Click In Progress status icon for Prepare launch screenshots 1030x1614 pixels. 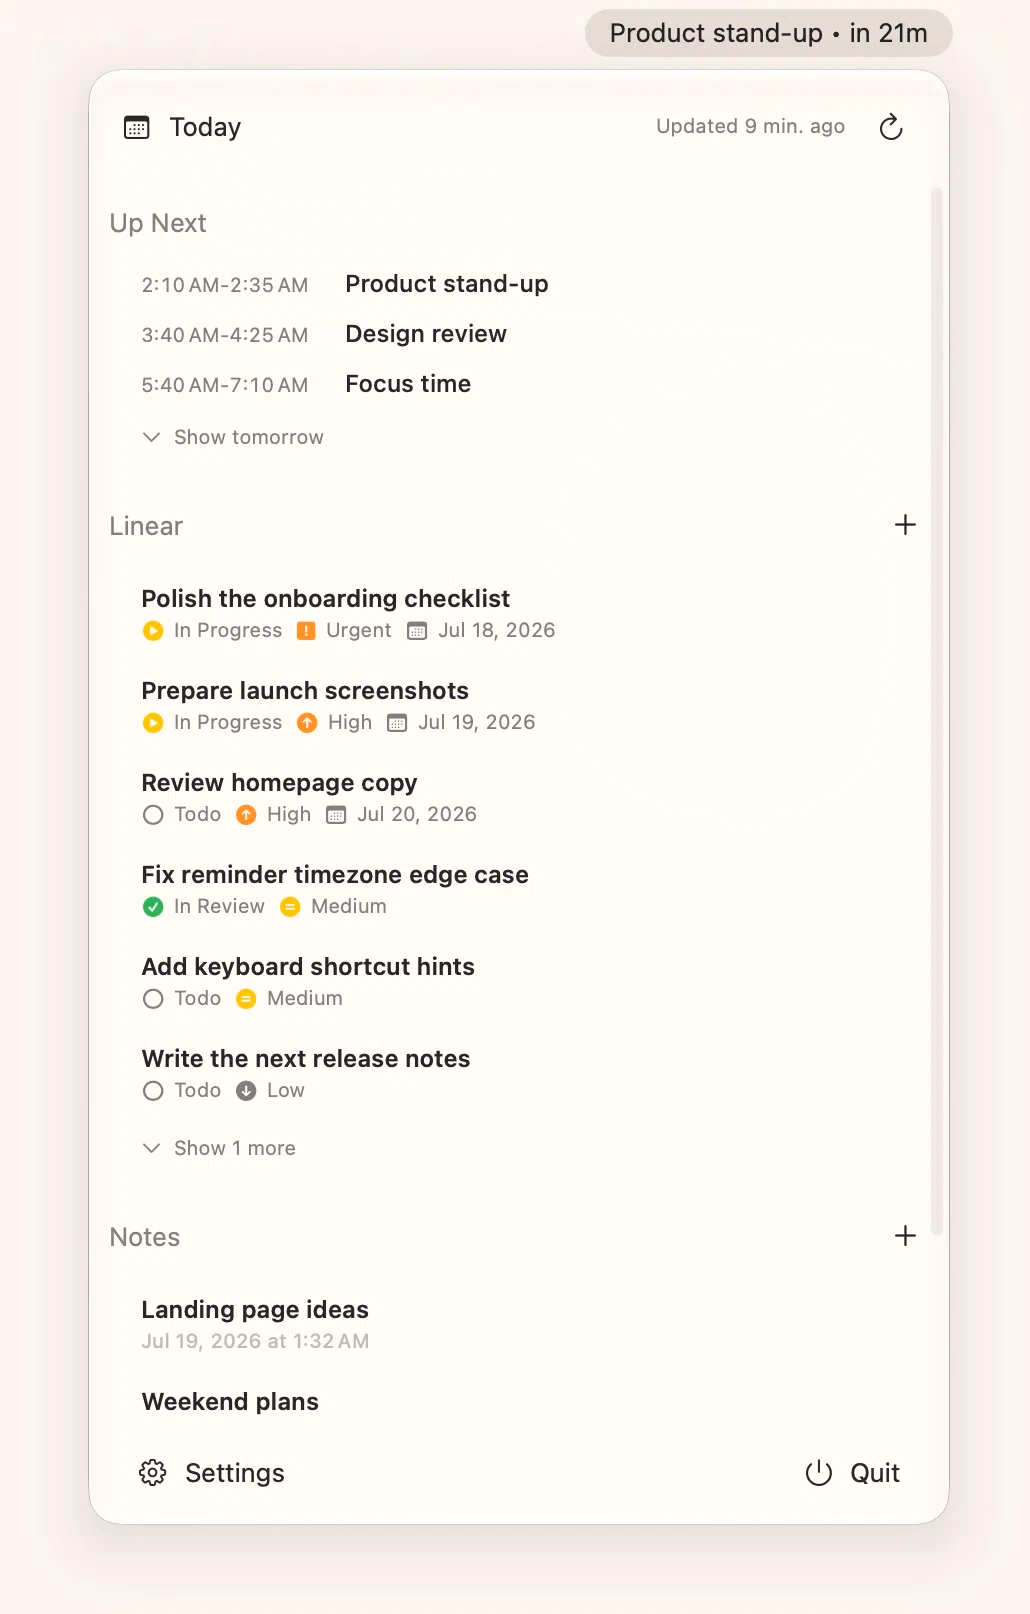coord(153,723)
